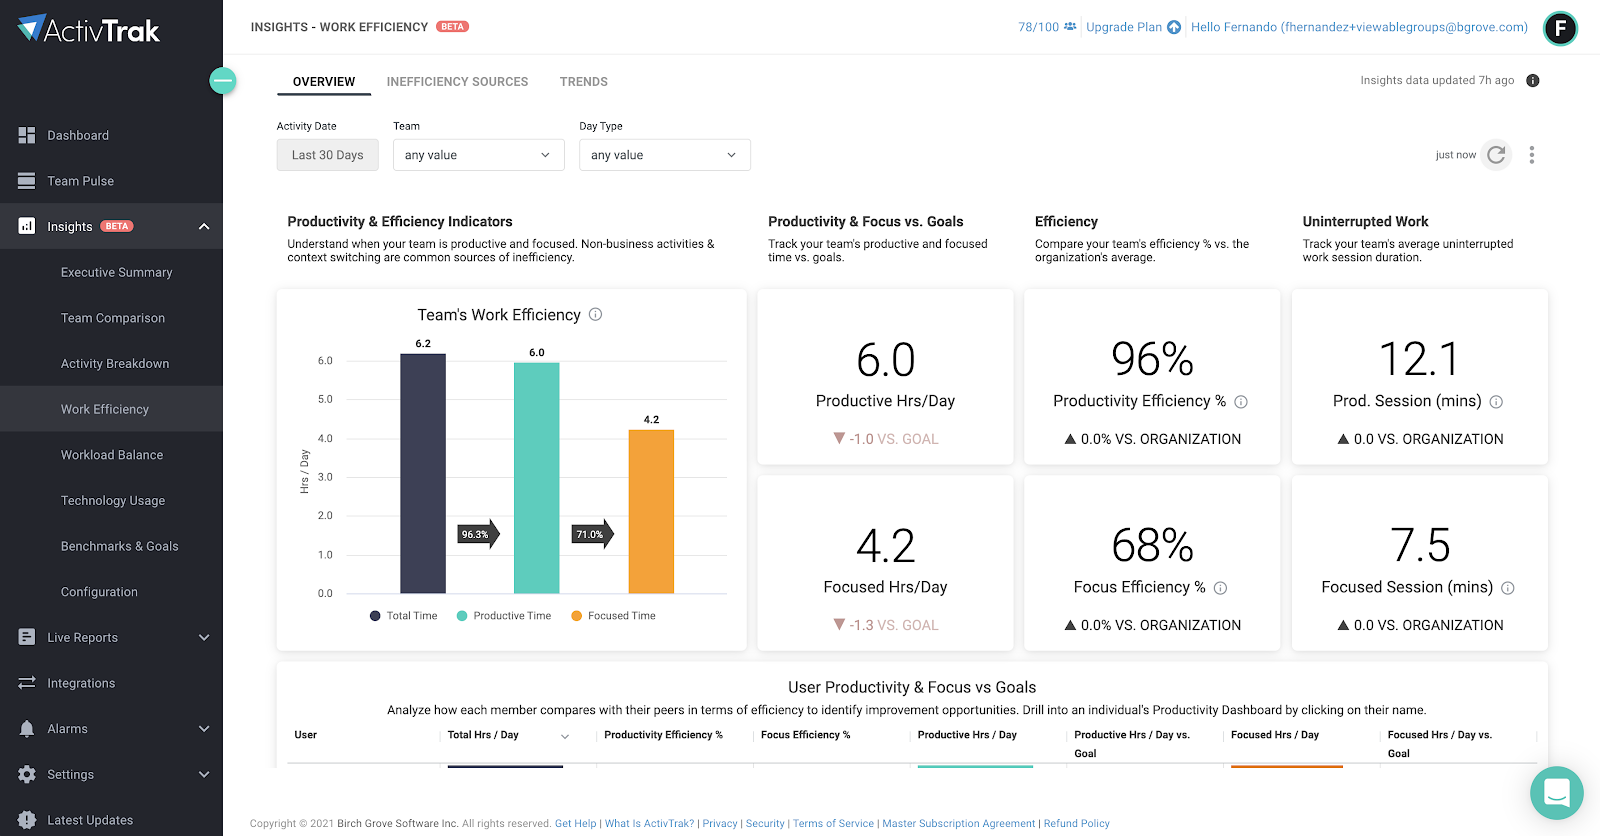
Task: Click the 6.0 Productive Hrs/Day card
Action: [885, 377]
